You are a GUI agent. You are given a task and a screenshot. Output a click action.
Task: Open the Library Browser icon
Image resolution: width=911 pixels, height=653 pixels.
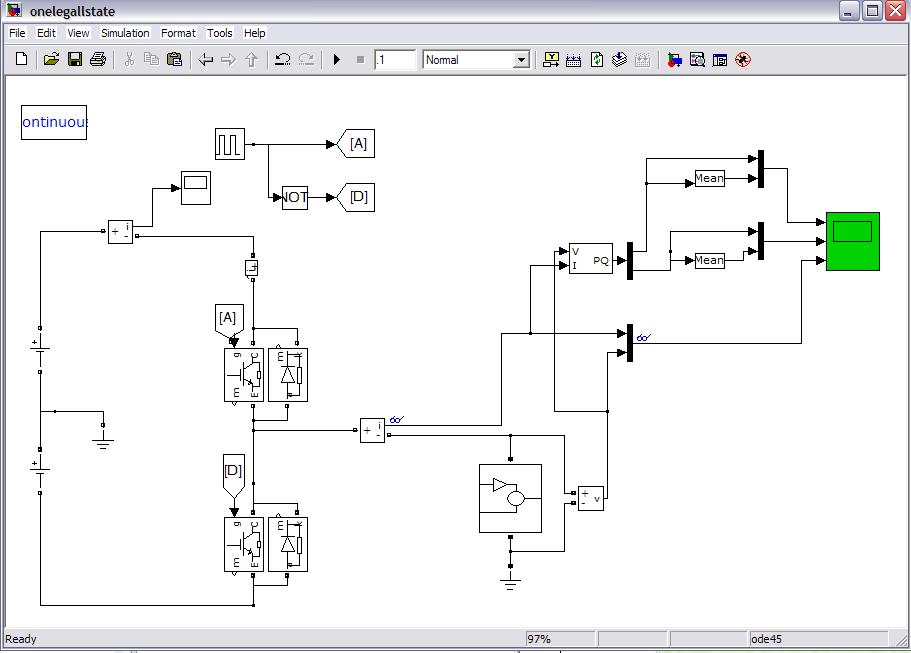[x=675, y=60]
